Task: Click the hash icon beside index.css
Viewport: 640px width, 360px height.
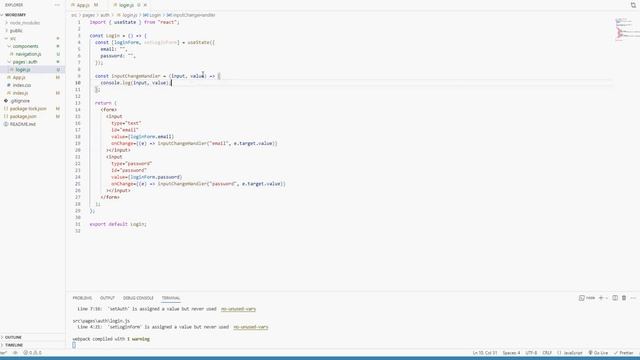Action: coord(9,85)
